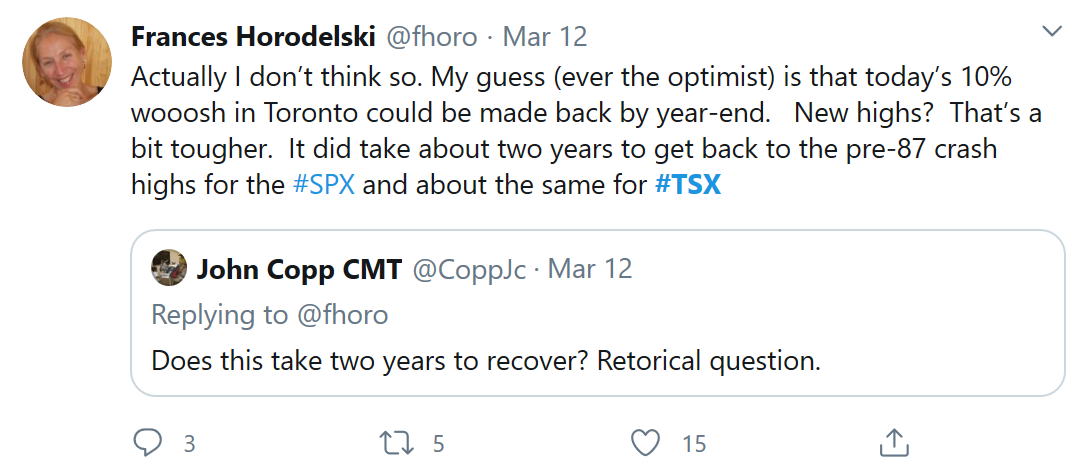1087x471 pixels.
Task: Open the #TSX hashtag
Action: (688, 187)
